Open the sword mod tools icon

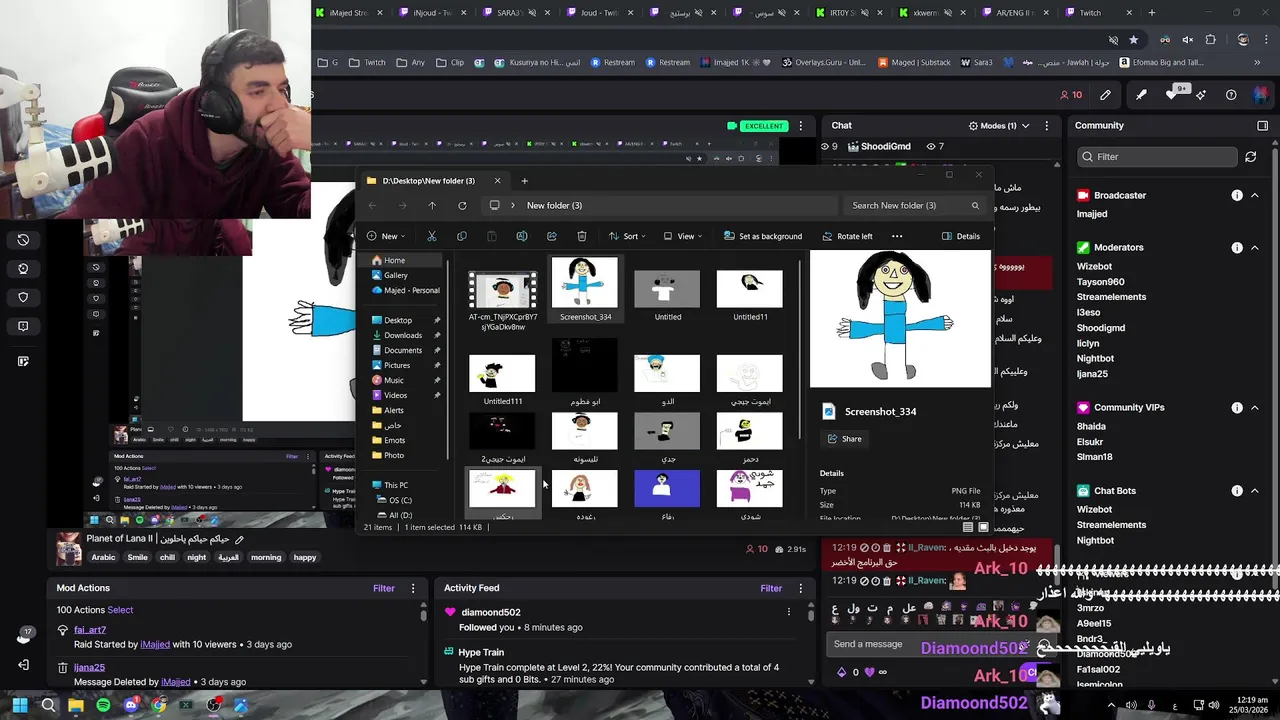[x=1141, y=95]
